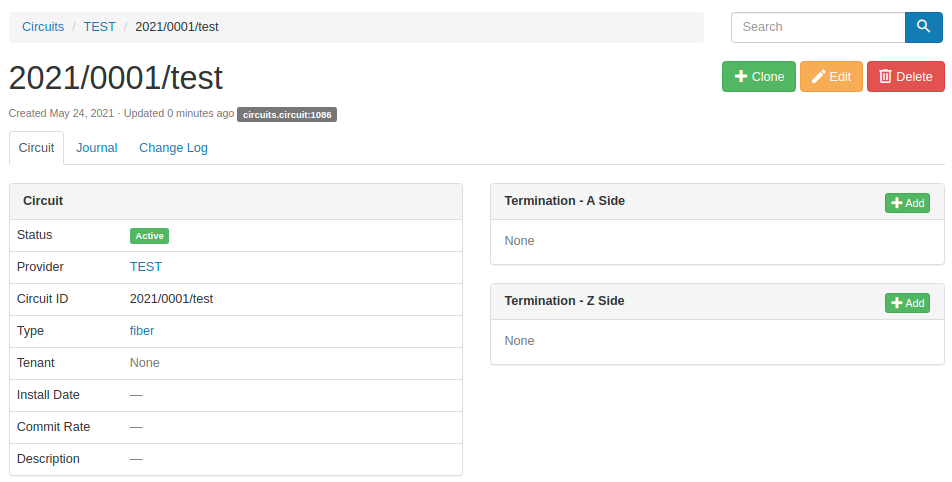Switch to the Change Log tab
Viewport: 952px width, 482px height.
(173, 148)
